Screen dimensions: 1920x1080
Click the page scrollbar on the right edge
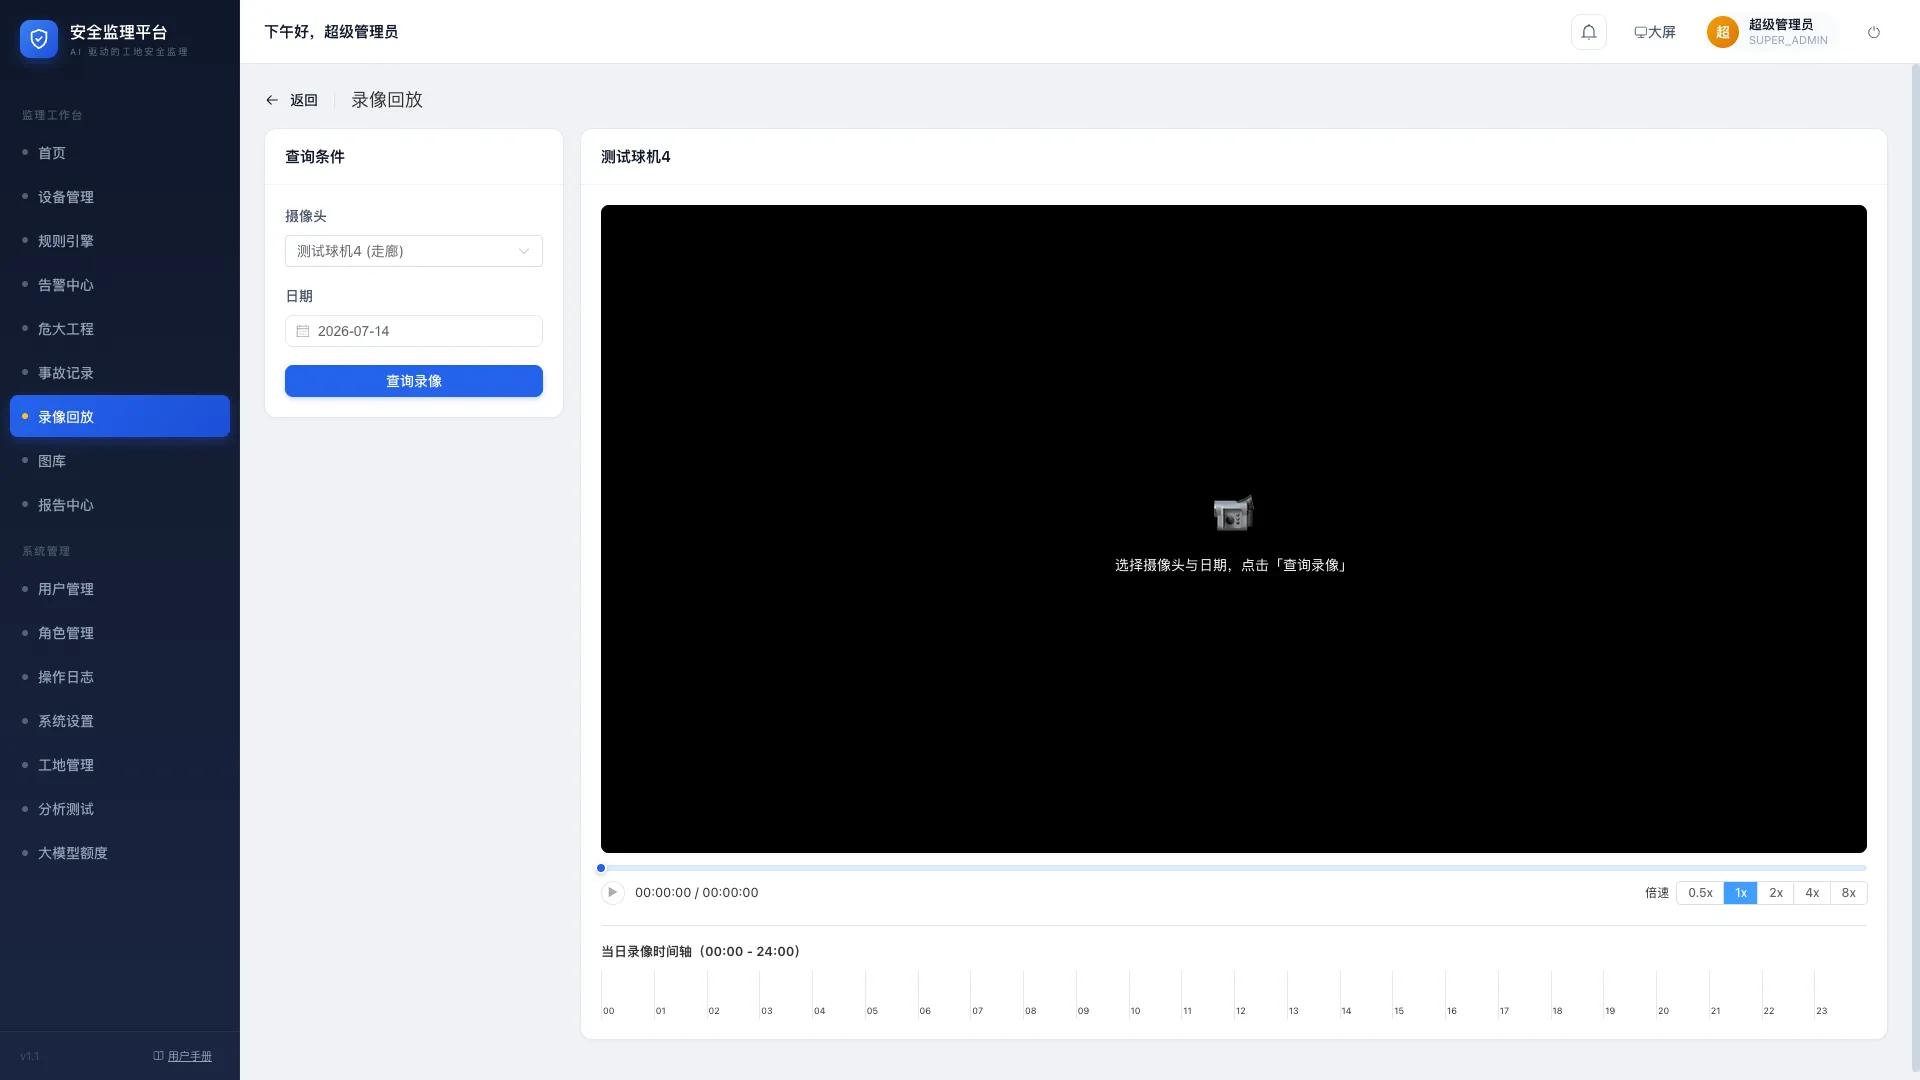coord(1915,566)
